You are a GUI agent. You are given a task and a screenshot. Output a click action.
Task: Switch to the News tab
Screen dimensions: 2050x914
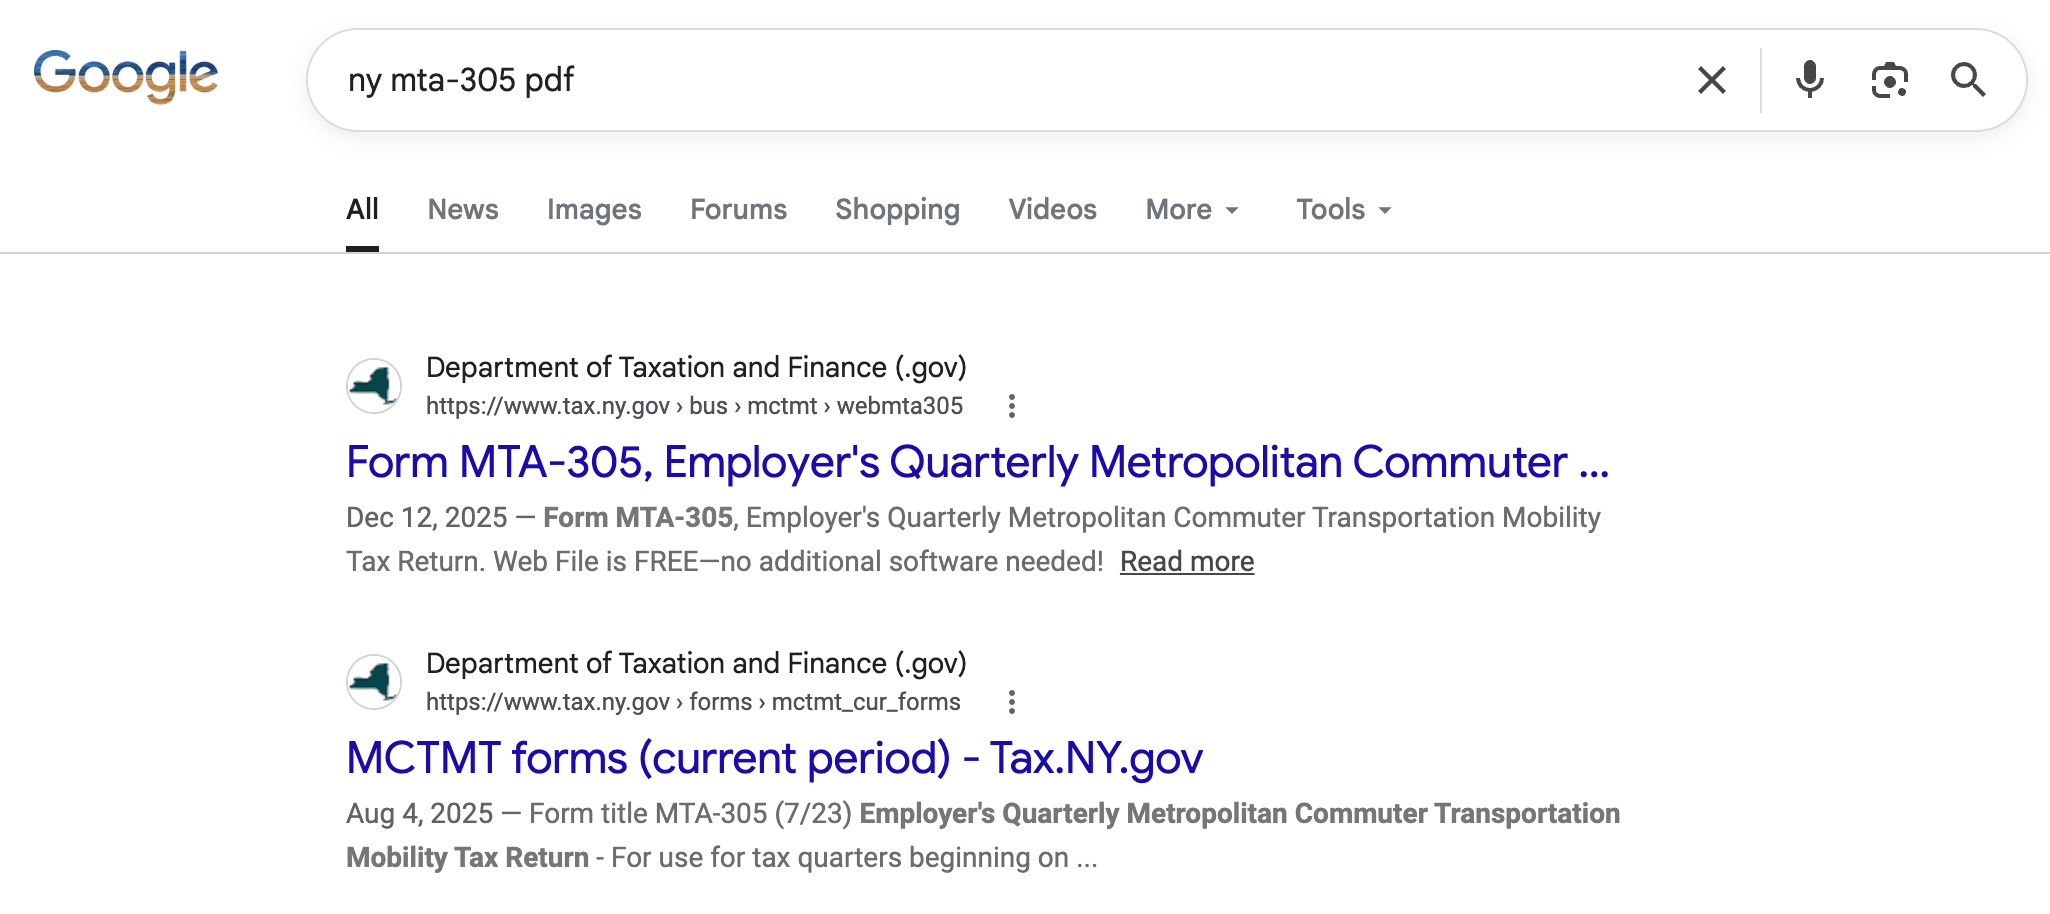point(463,210)
